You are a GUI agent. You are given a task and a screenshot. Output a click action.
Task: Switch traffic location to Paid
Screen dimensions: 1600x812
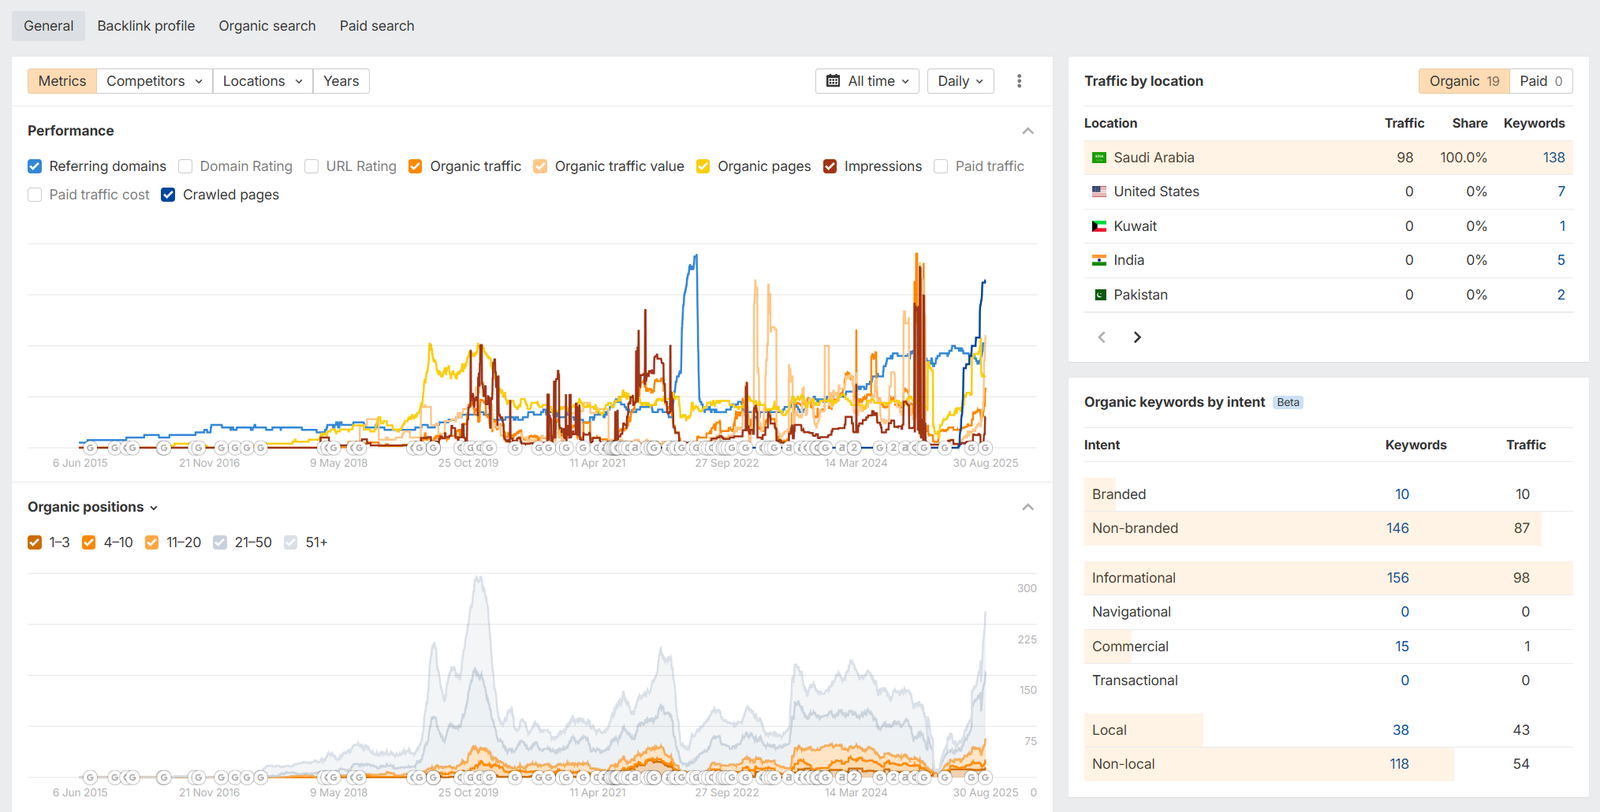click(x=1541, y=81)
